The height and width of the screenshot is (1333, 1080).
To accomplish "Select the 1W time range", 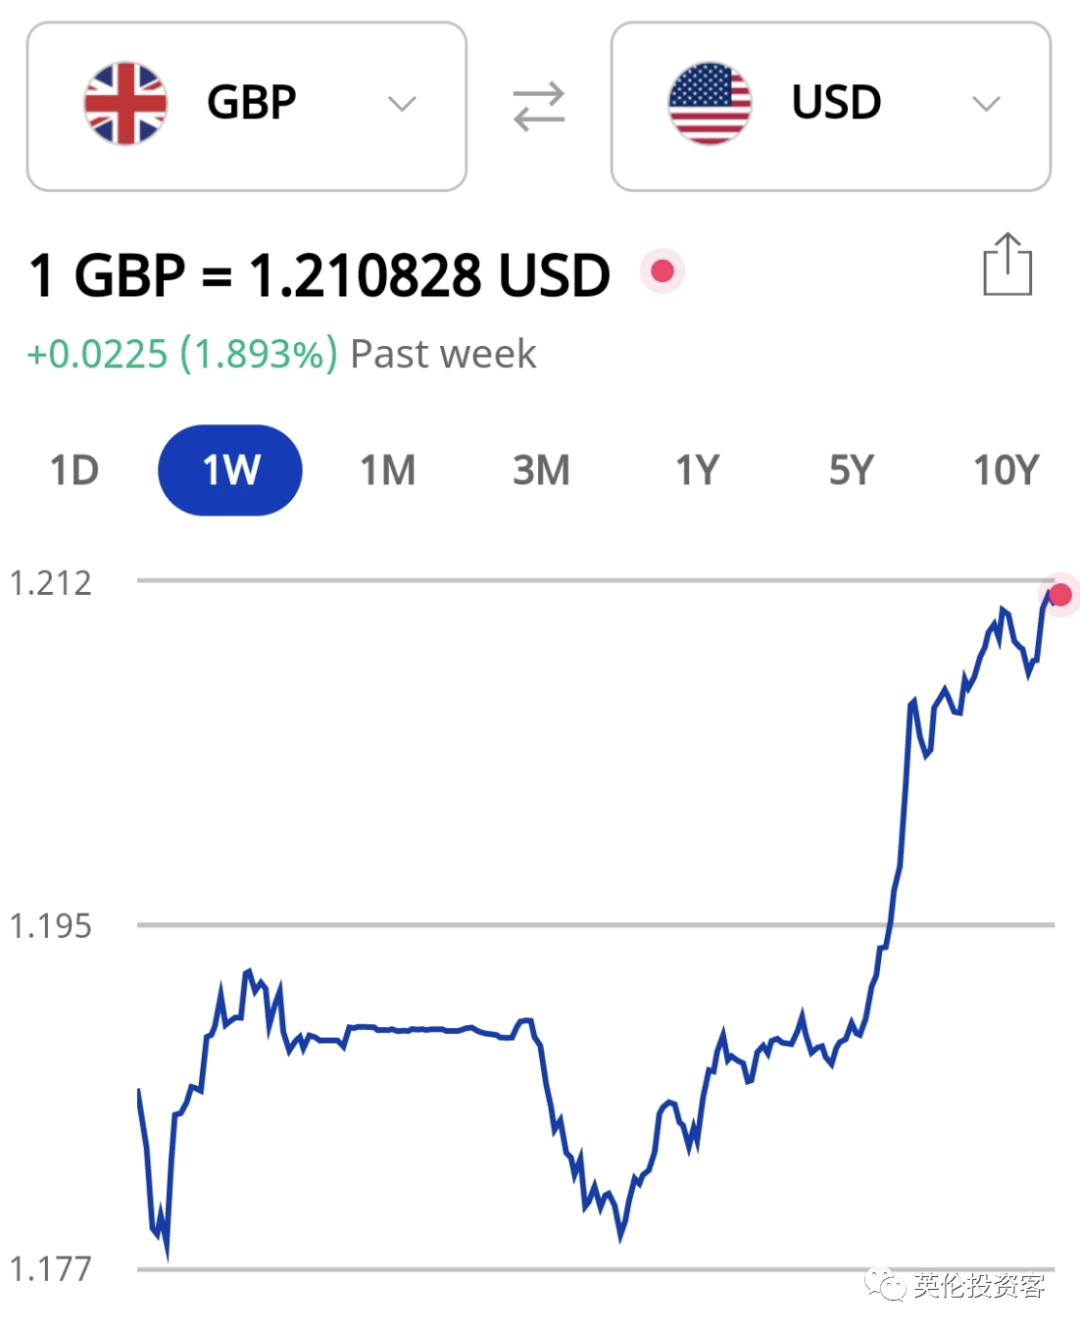I will (230, 470).
